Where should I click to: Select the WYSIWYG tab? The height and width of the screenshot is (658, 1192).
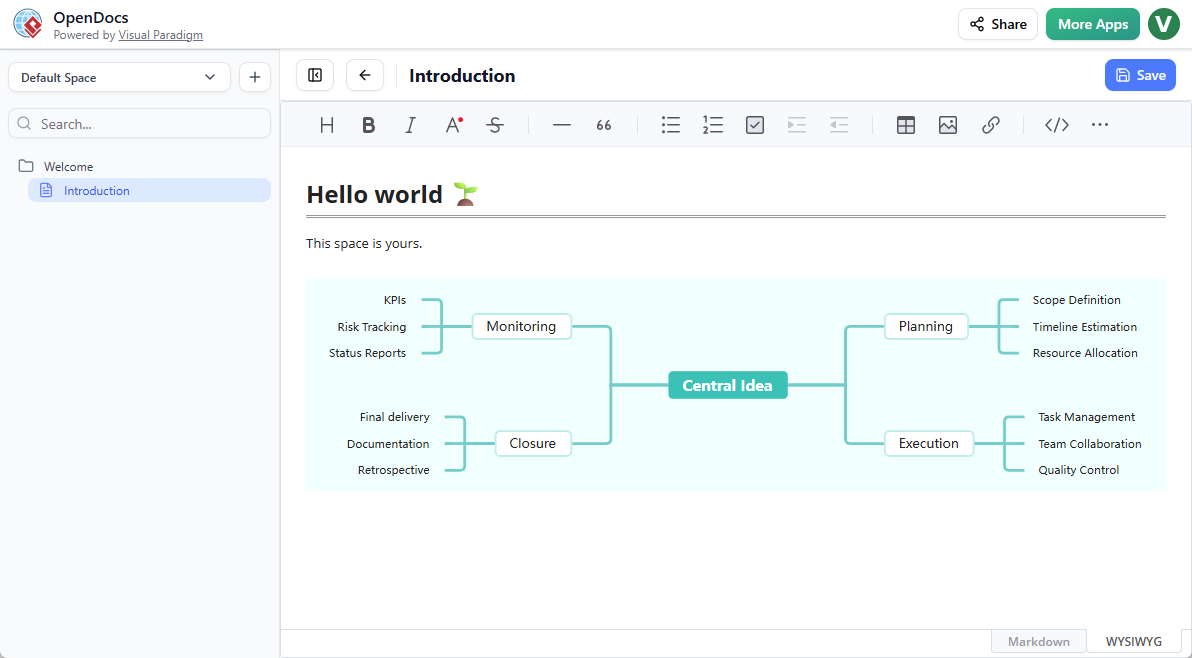1134,641
